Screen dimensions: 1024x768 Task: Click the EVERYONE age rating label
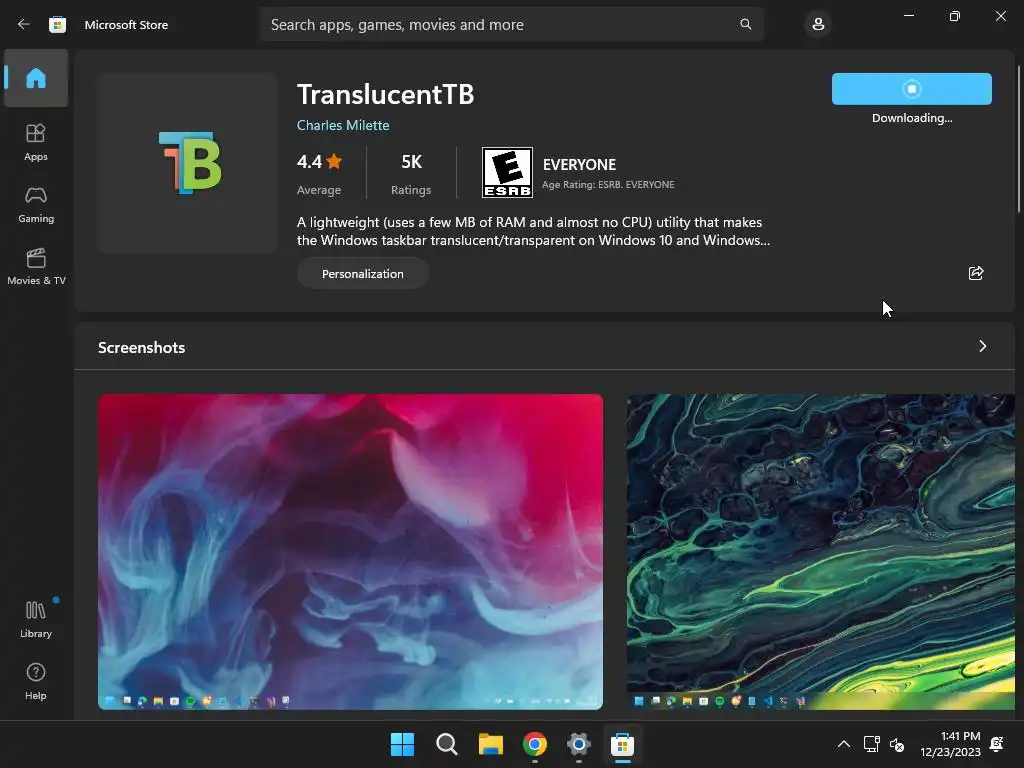pyautogui.click(x=579, y=165)
